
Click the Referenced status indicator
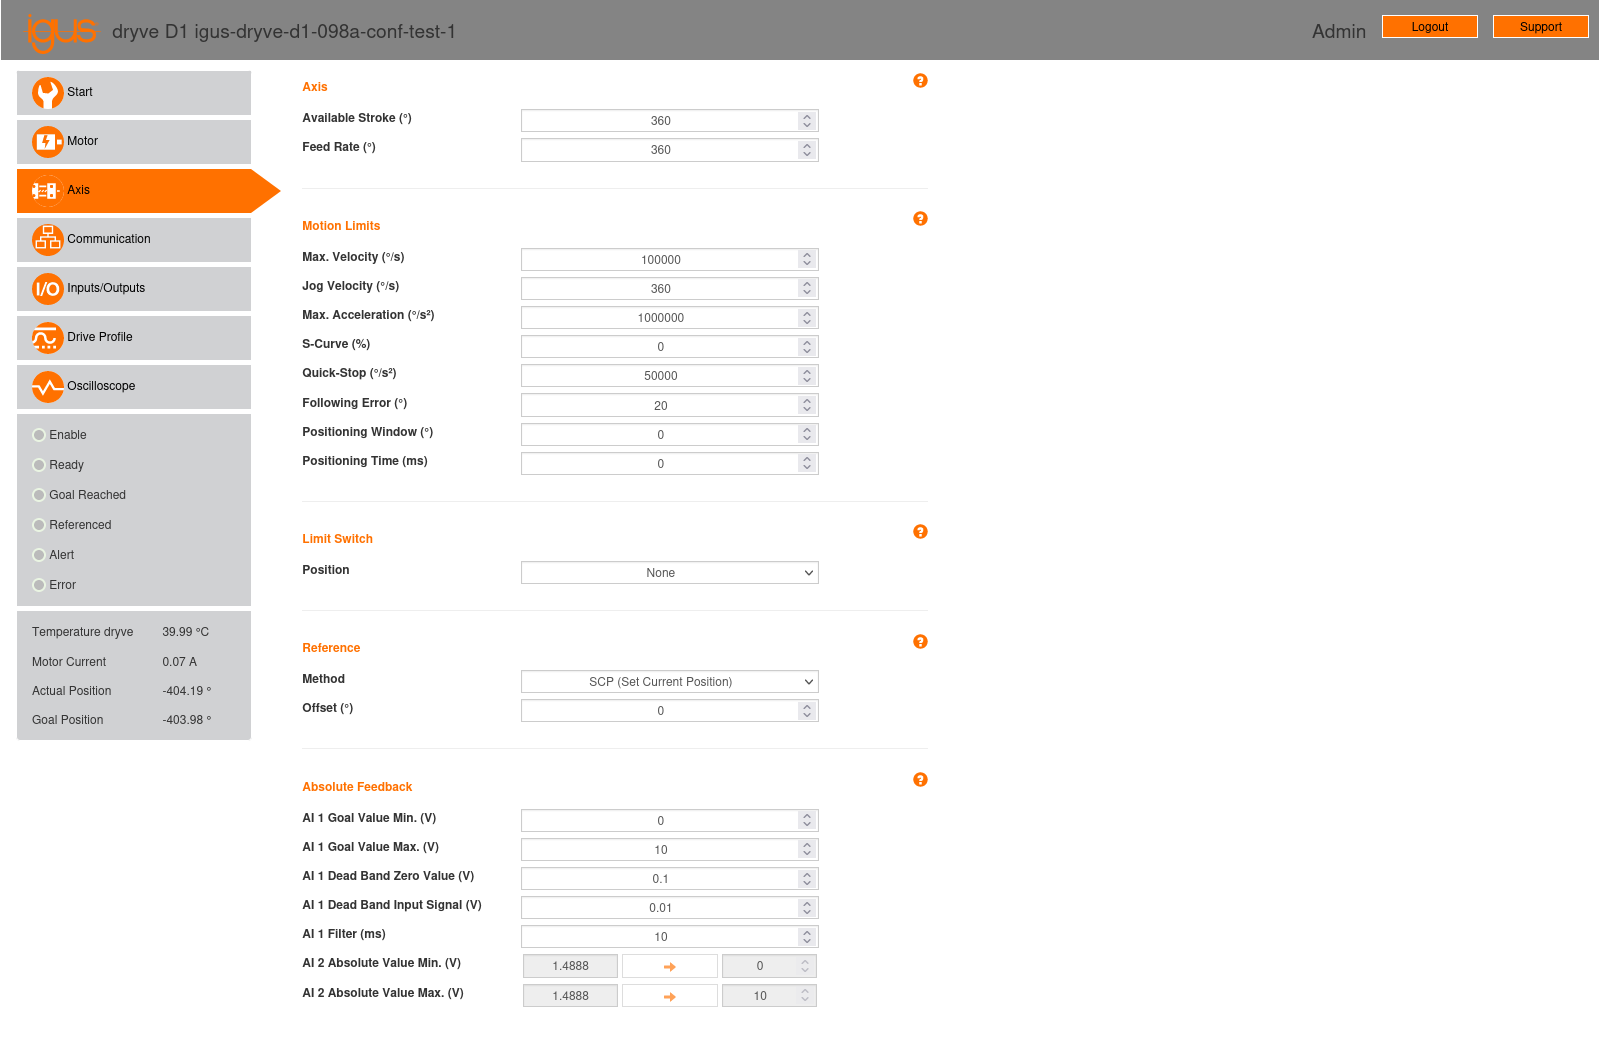tap(39, 525)
